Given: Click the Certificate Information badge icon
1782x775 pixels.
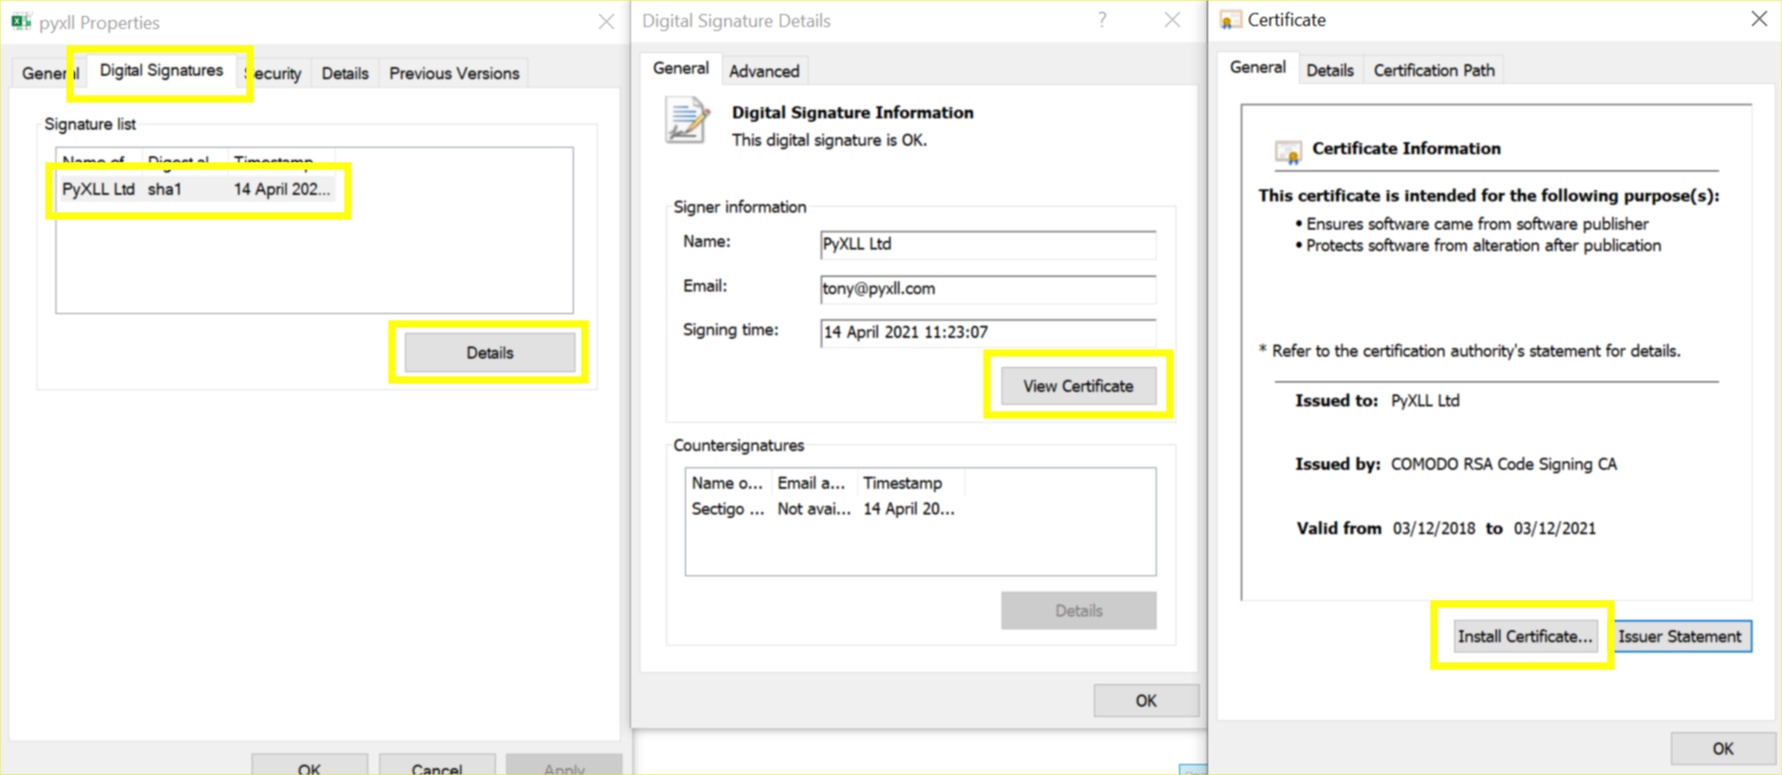Looking at the screenshot, I should tap(1288, 150).
